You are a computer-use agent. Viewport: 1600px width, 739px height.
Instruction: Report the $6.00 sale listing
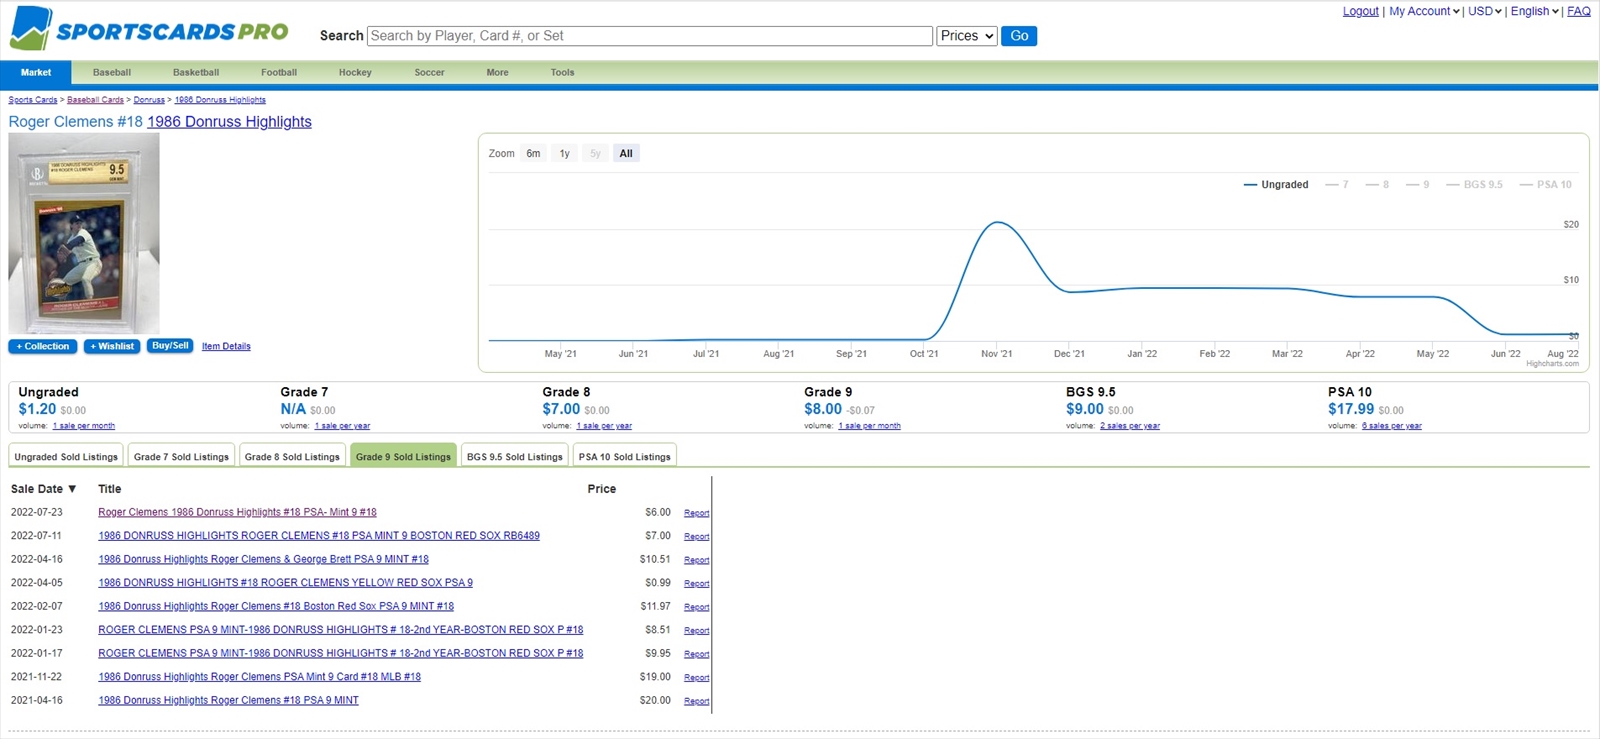(696, 513)
